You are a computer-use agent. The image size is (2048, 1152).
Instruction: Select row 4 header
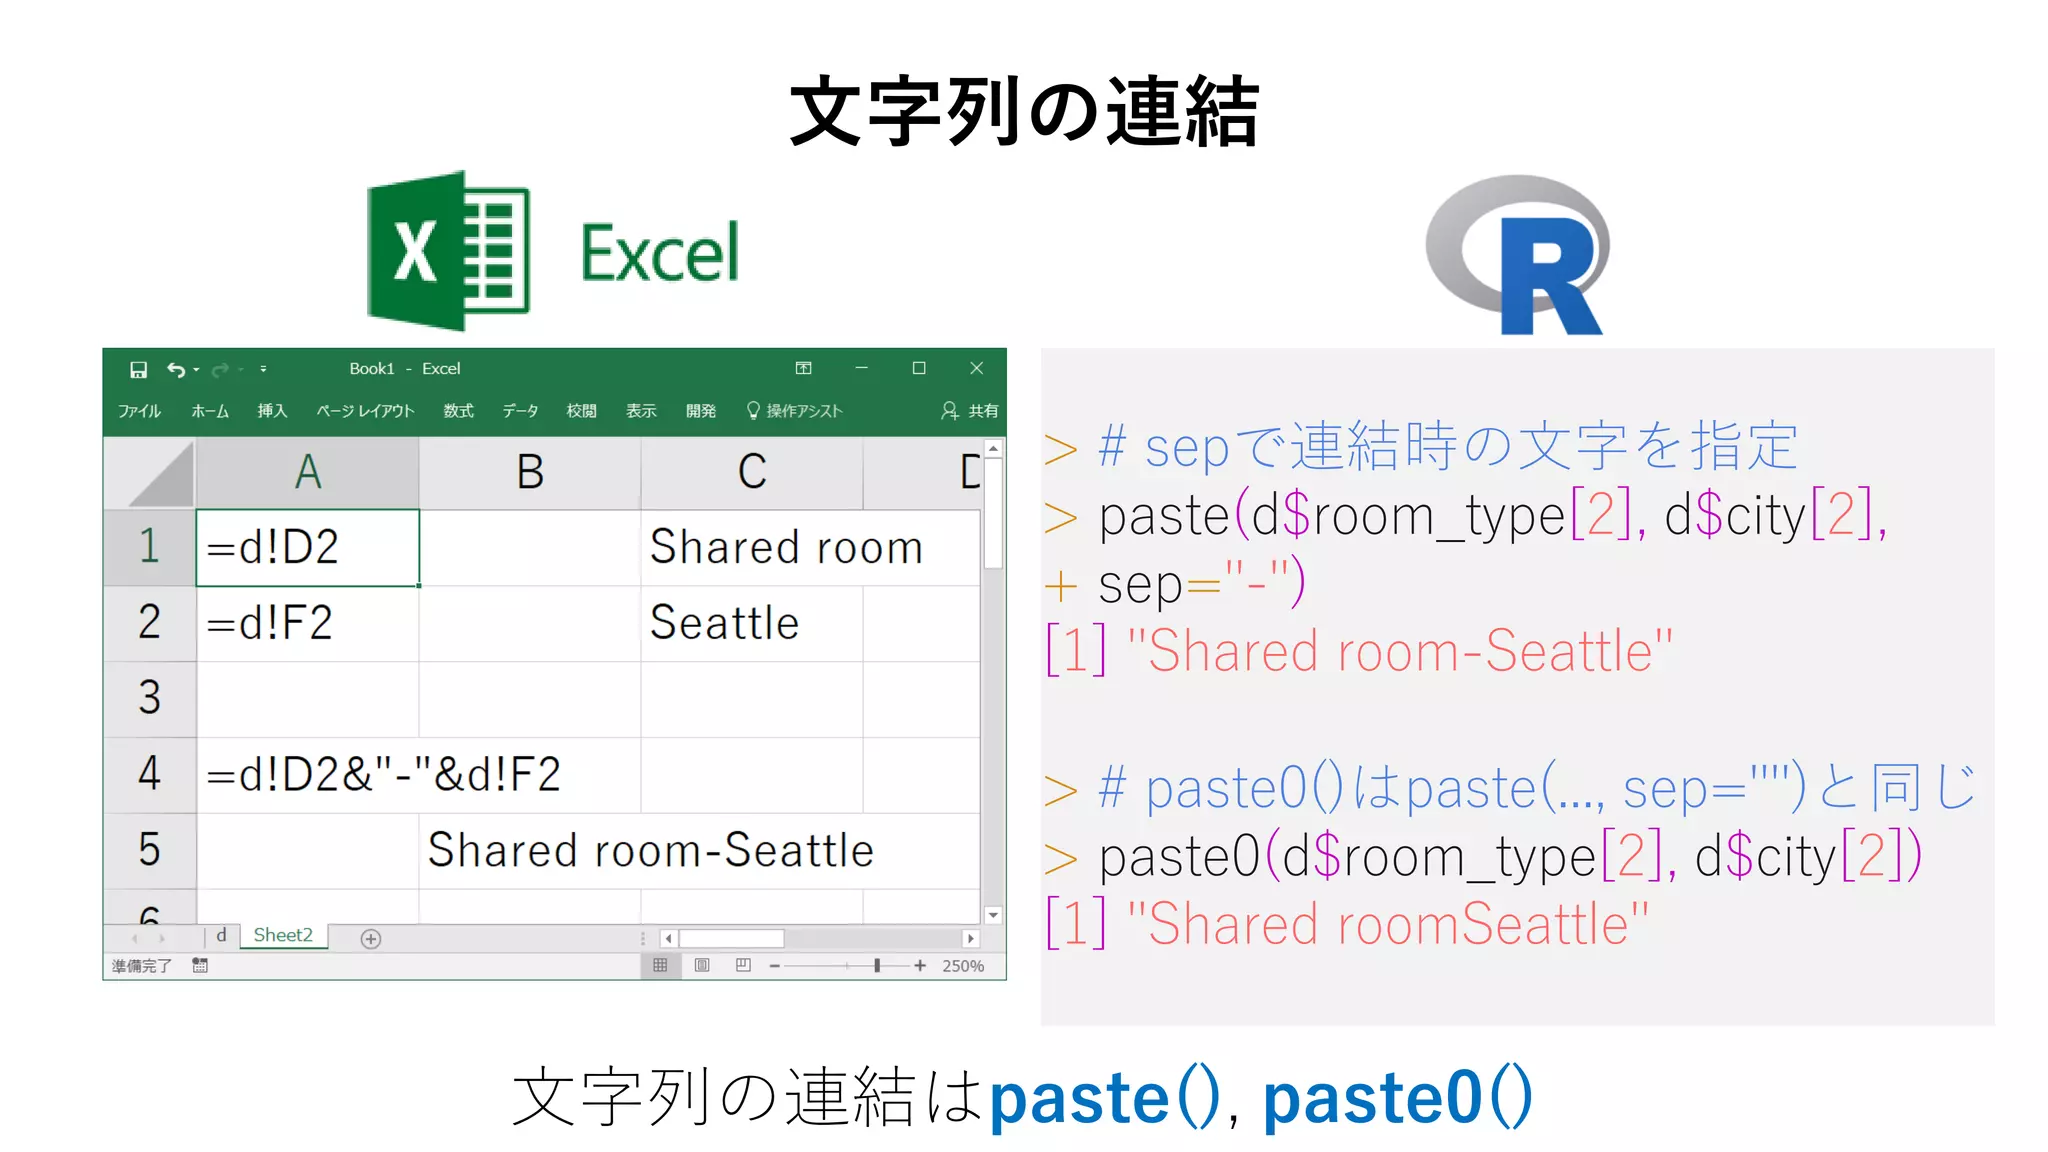150,775
